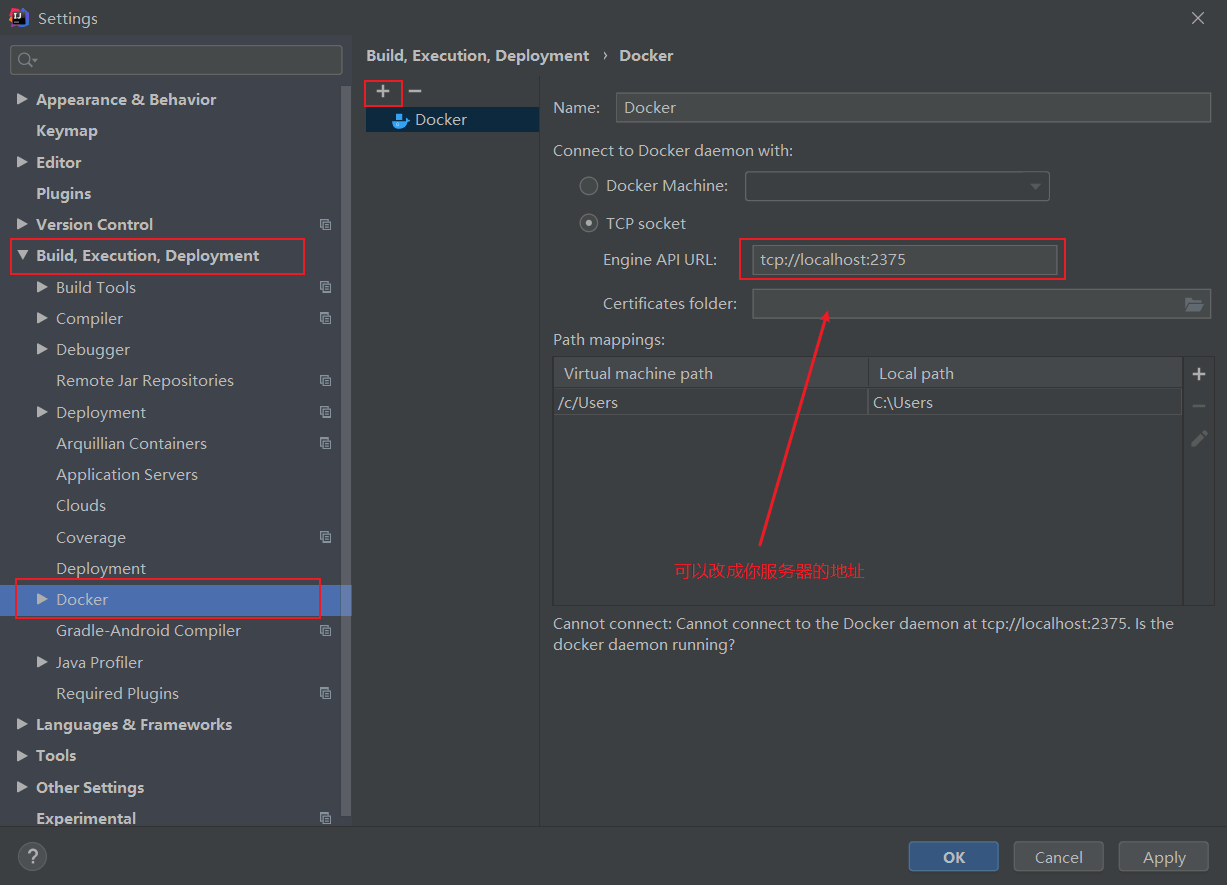Collapse the Build, Execution, Deployment section
The width and height of the screenshot is (1227, 885).
(x=22, y=256)
